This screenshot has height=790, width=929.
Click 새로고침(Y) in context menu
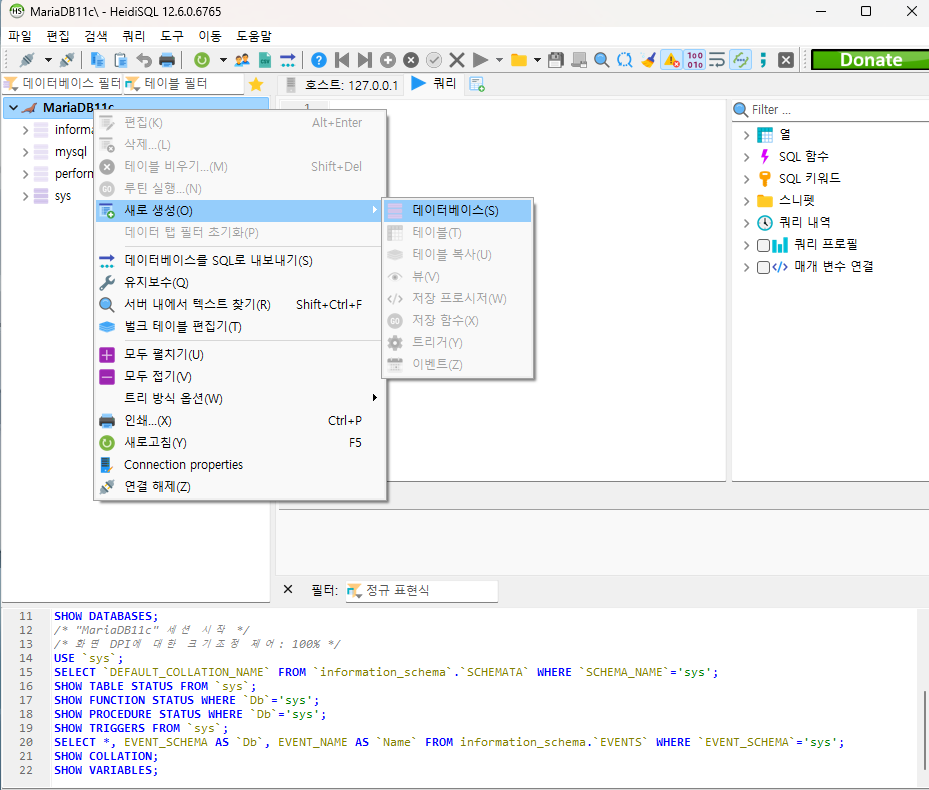point(239,443)
